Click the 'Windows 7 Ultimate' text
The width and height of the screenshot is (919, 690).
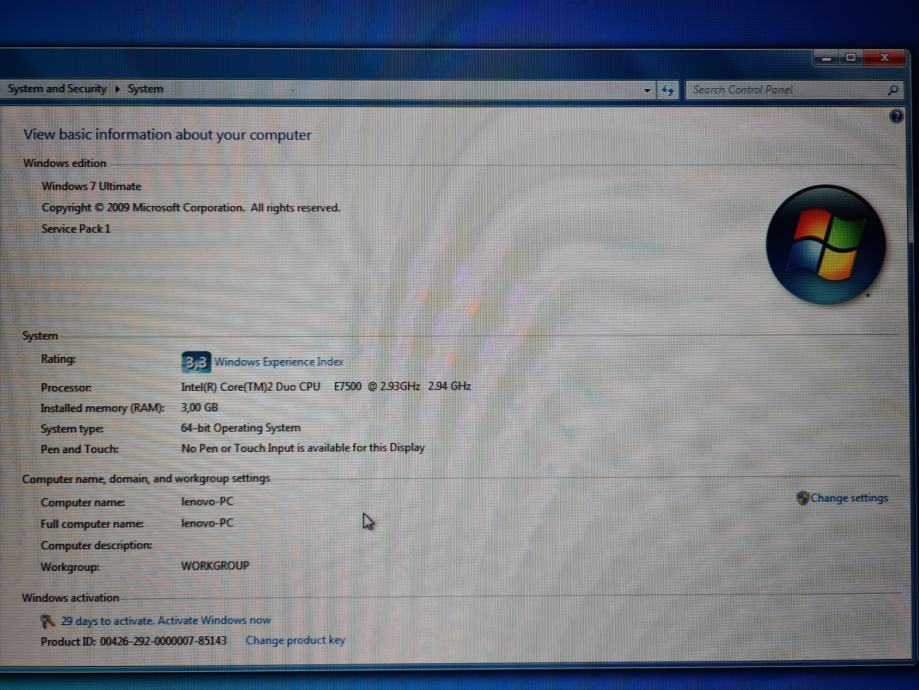point(91,186)
